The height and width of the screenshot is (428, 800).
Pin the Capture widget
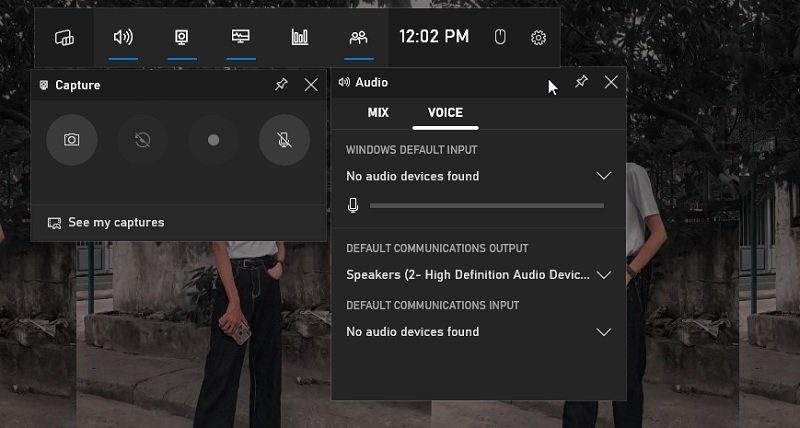click(x=281, y=85)
